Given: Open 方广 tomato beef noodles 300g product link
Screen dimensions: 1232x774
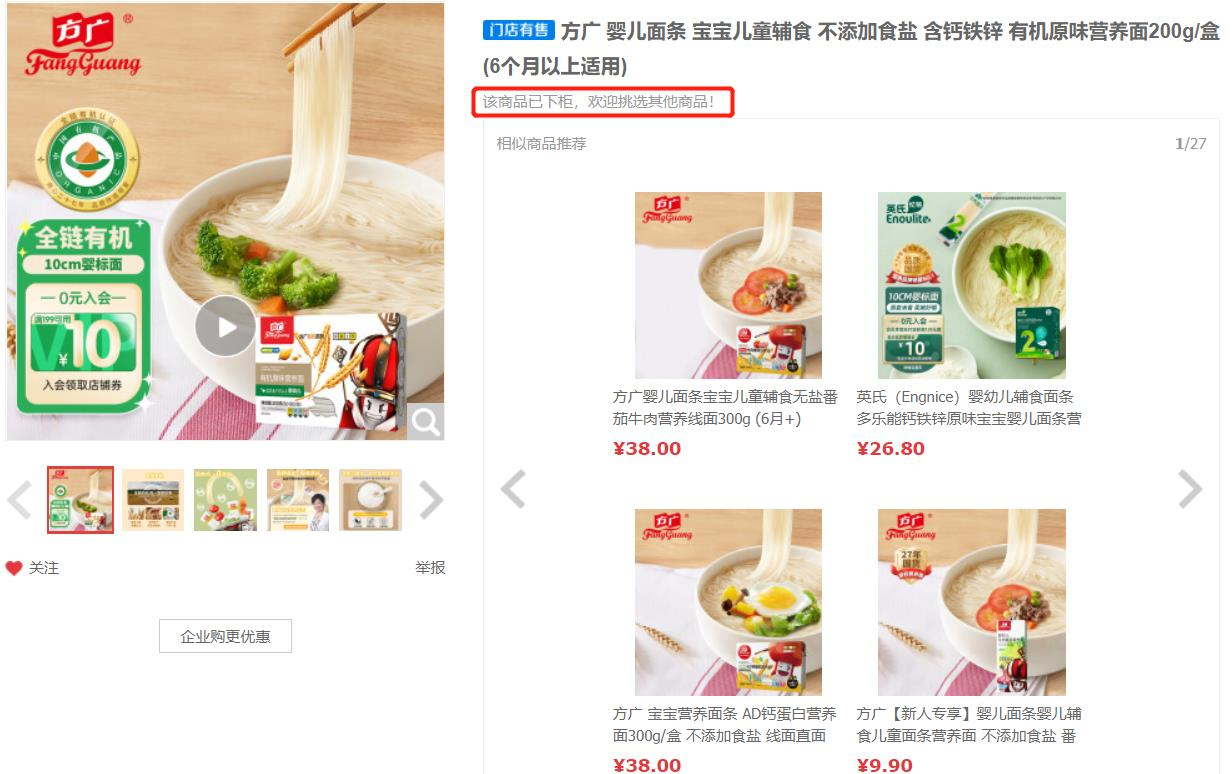Looking at the screenshot, I should click(725, 408).
